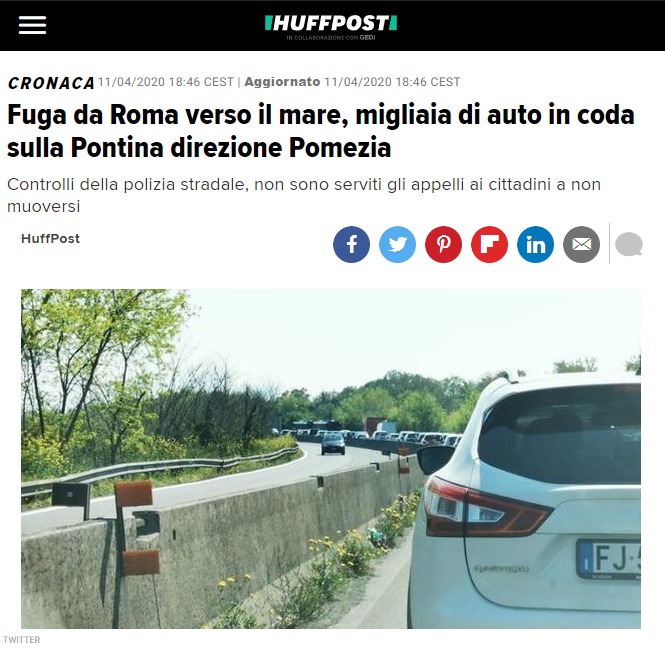Click the TWITTER photo credit caption

(22, 639)
